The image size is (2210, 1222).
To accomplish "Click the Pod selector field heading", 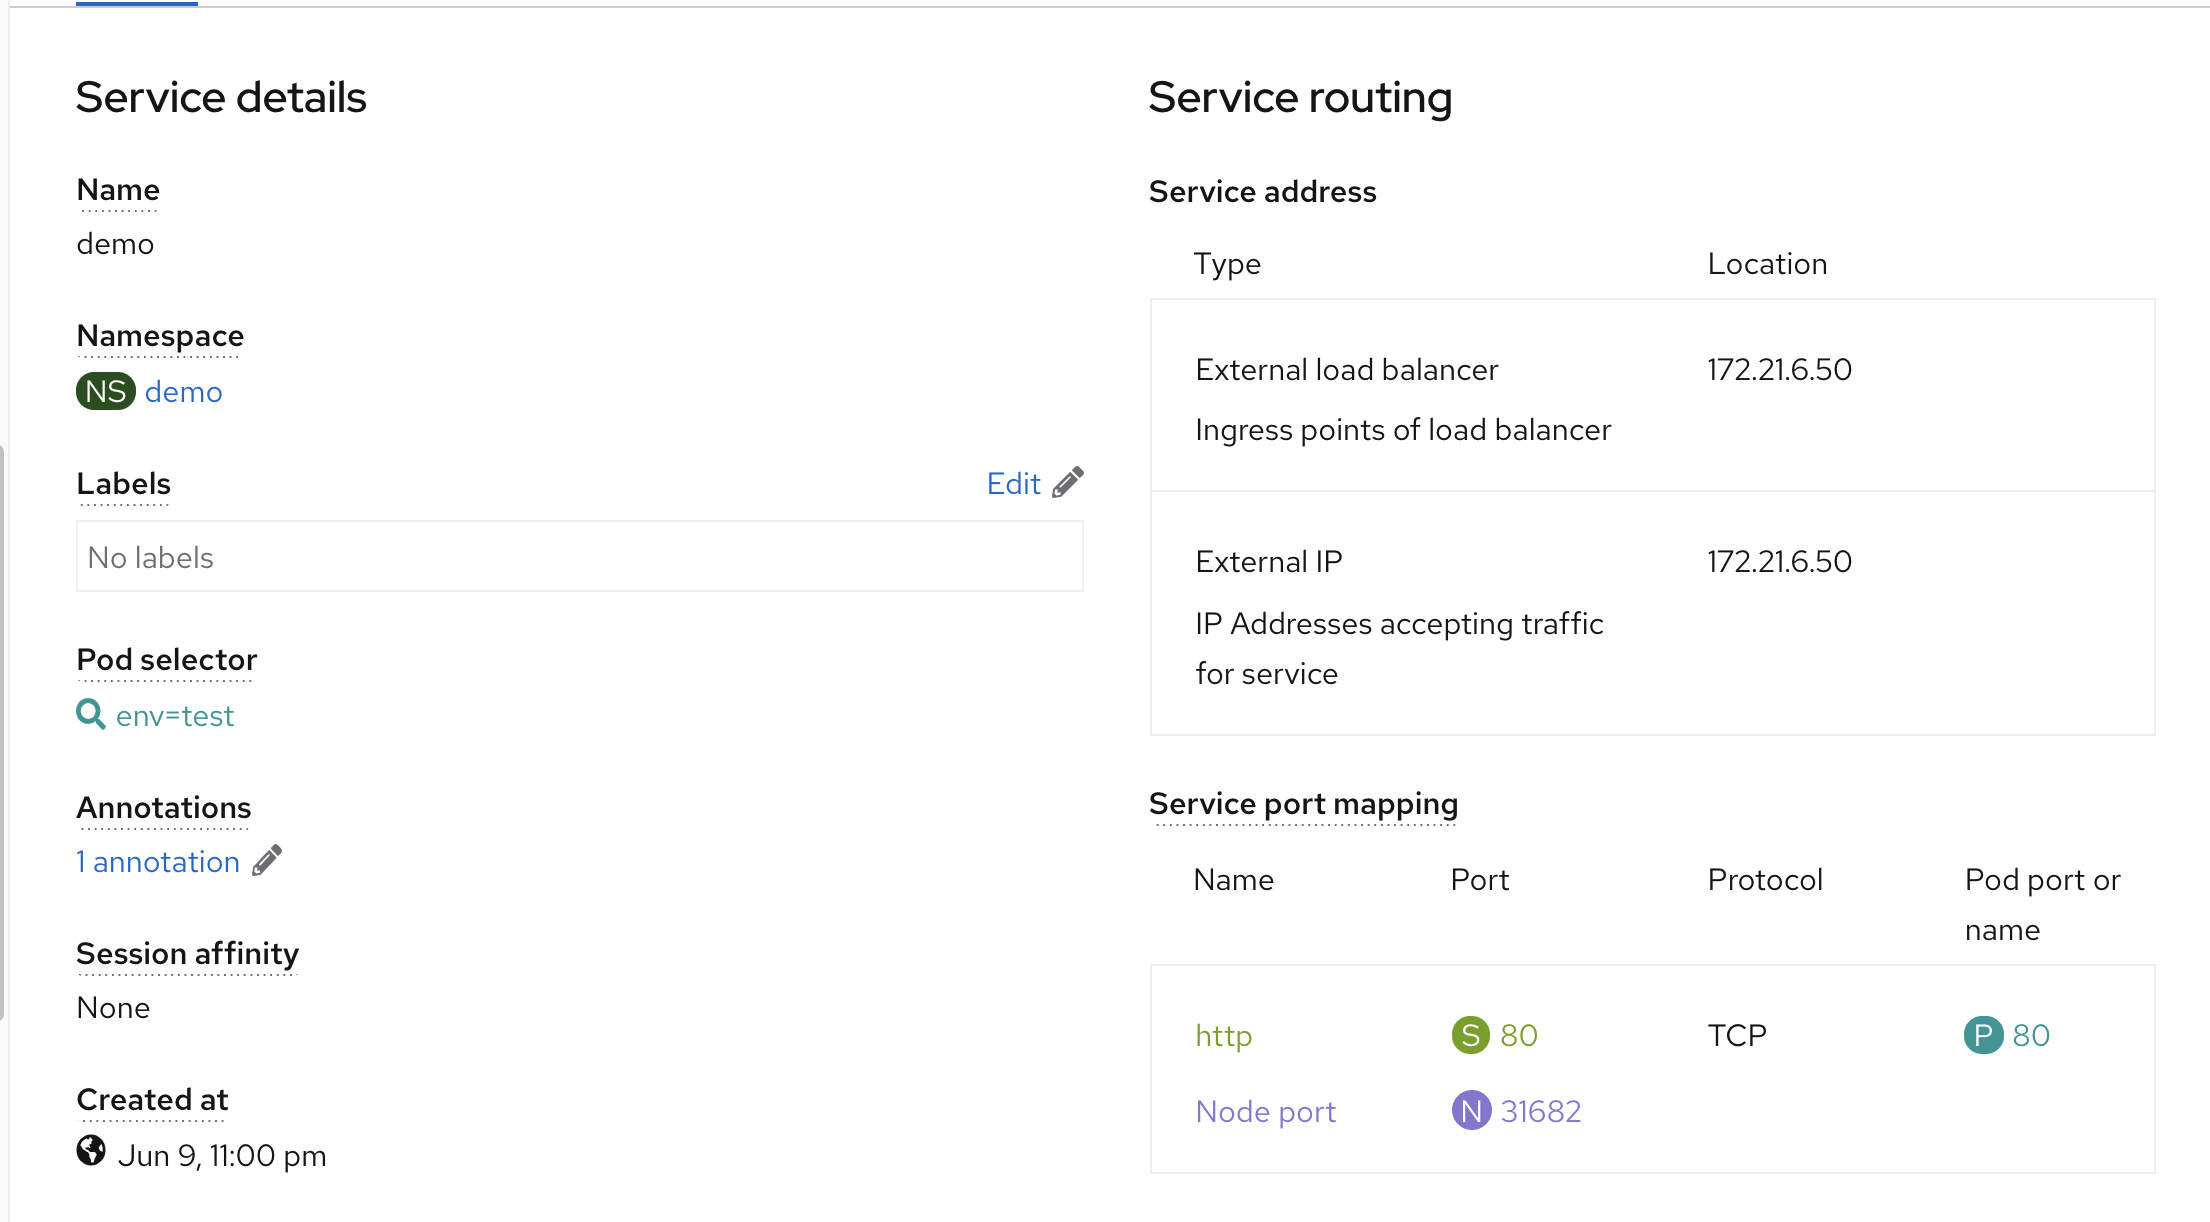I will (x=166, y=660).
